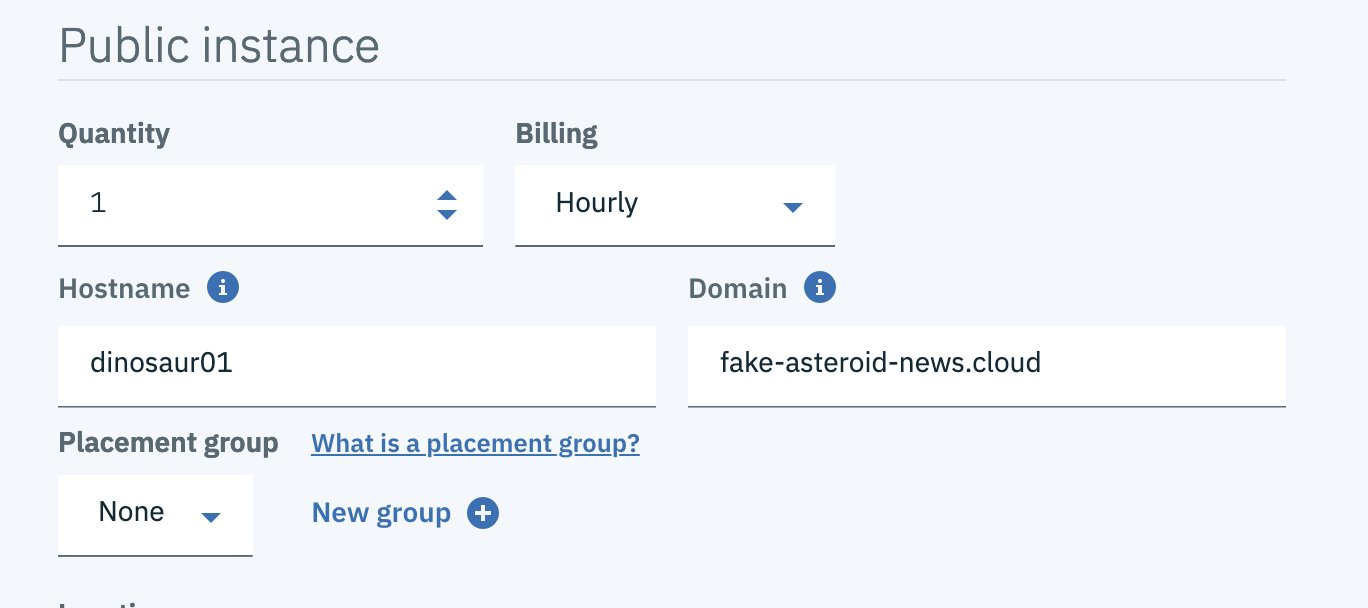The width and height of the screenshot is (1368, 608).
Task: Click inside the Quantity number field
Action: (x=240, y=204)
